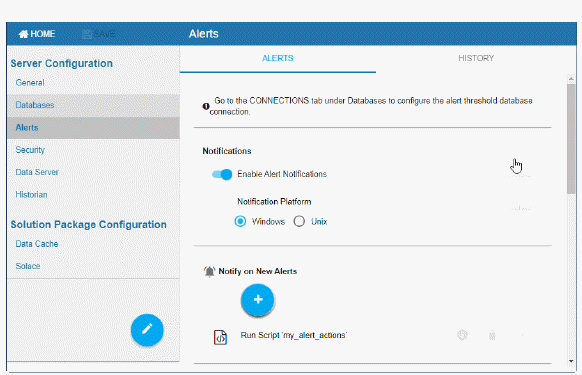Open Historian configuration
Screen dimensions: 582x375
(x=31, y=195)
